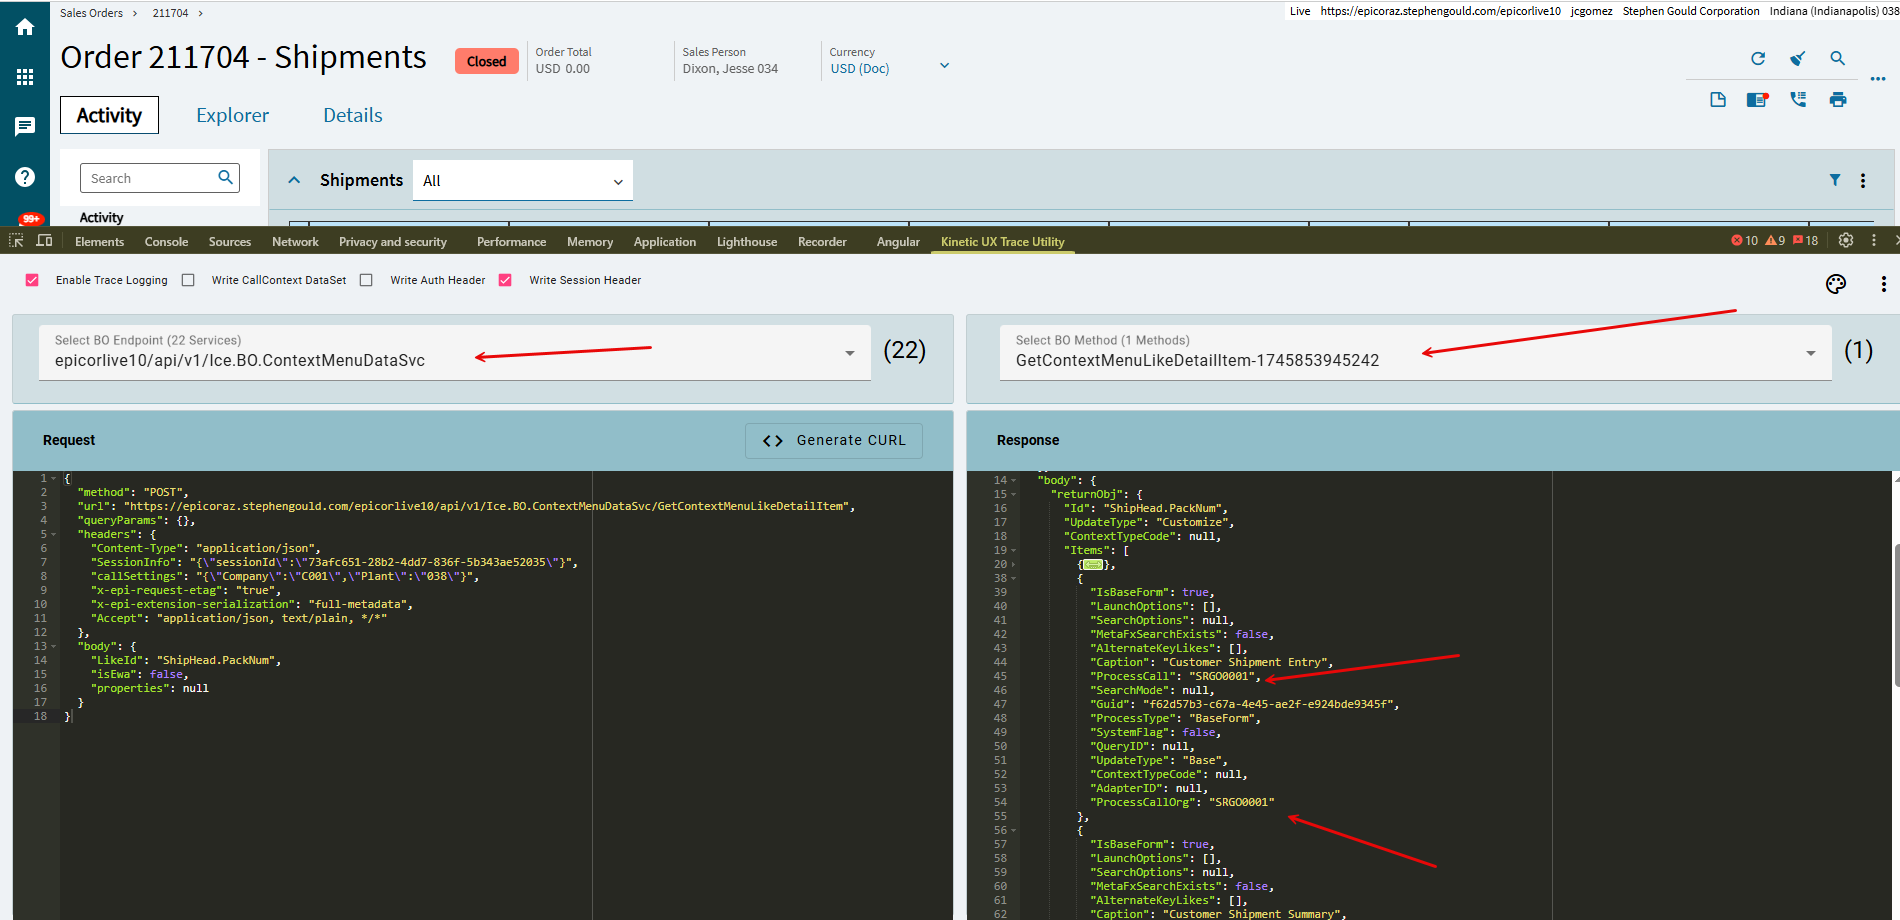Open the Kinetic UX Trace Utility tab
This screenshot has height=920, width=1900.
1003,241
